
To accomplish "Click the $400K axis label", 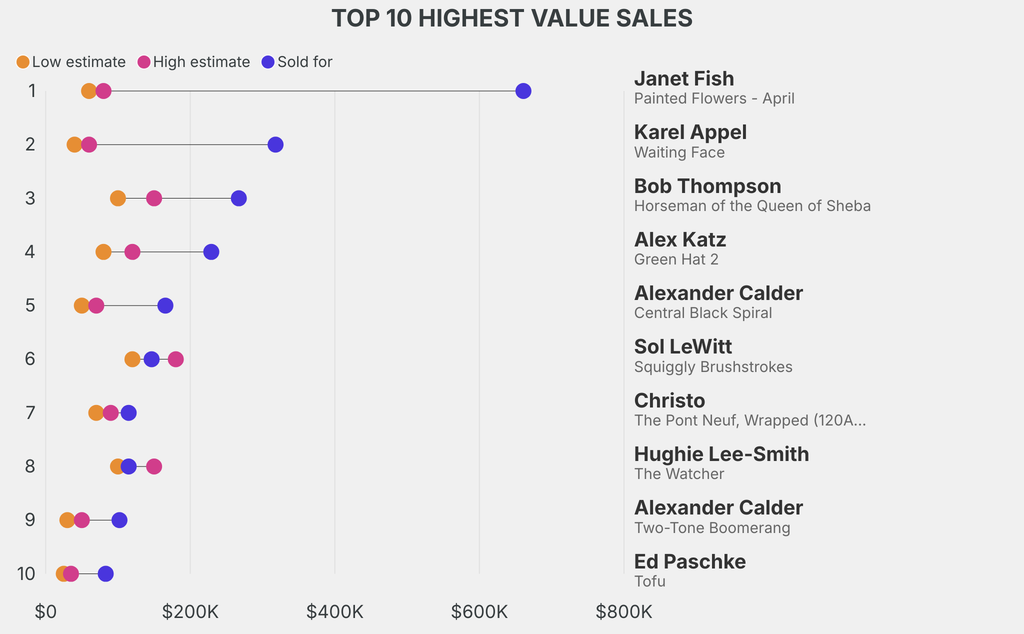I will (x=335, y=612).
